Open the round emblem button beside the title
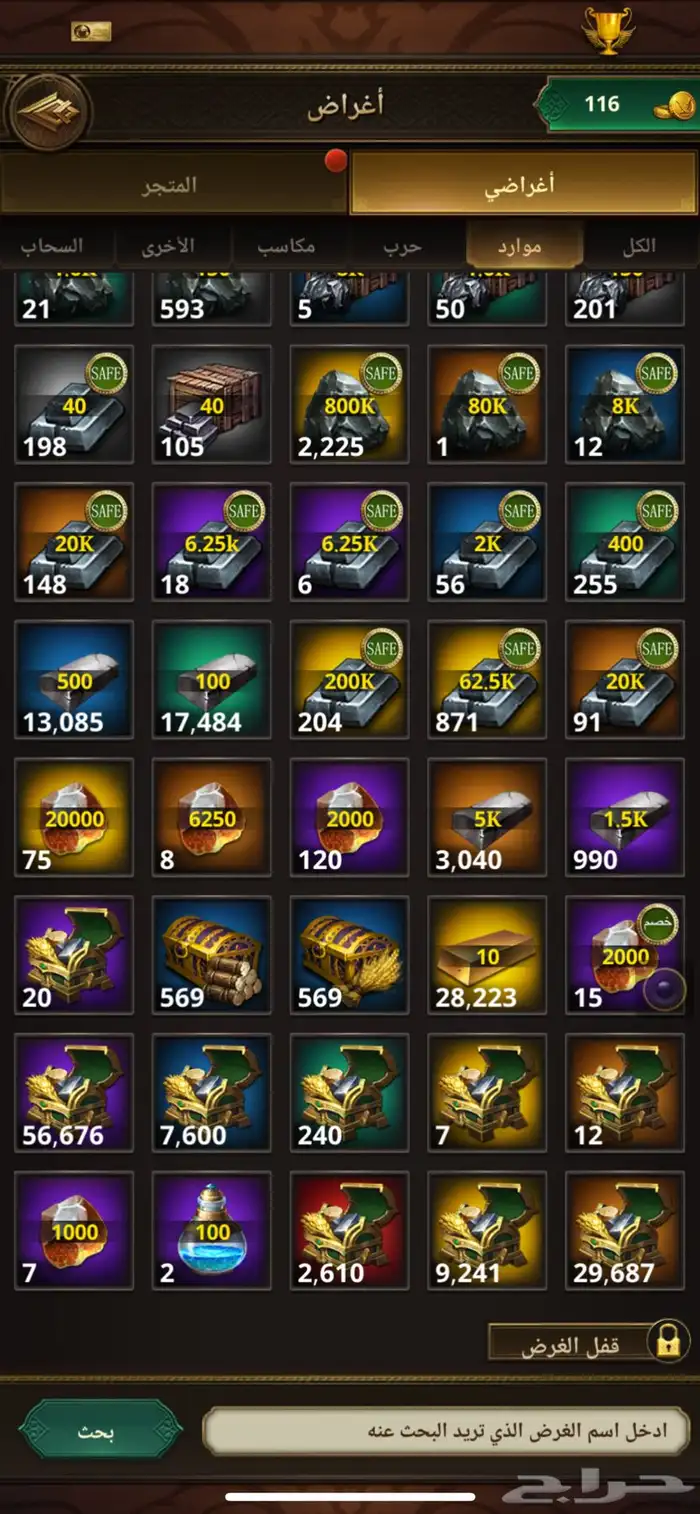 pyautogui.click(x=48, y=109)
